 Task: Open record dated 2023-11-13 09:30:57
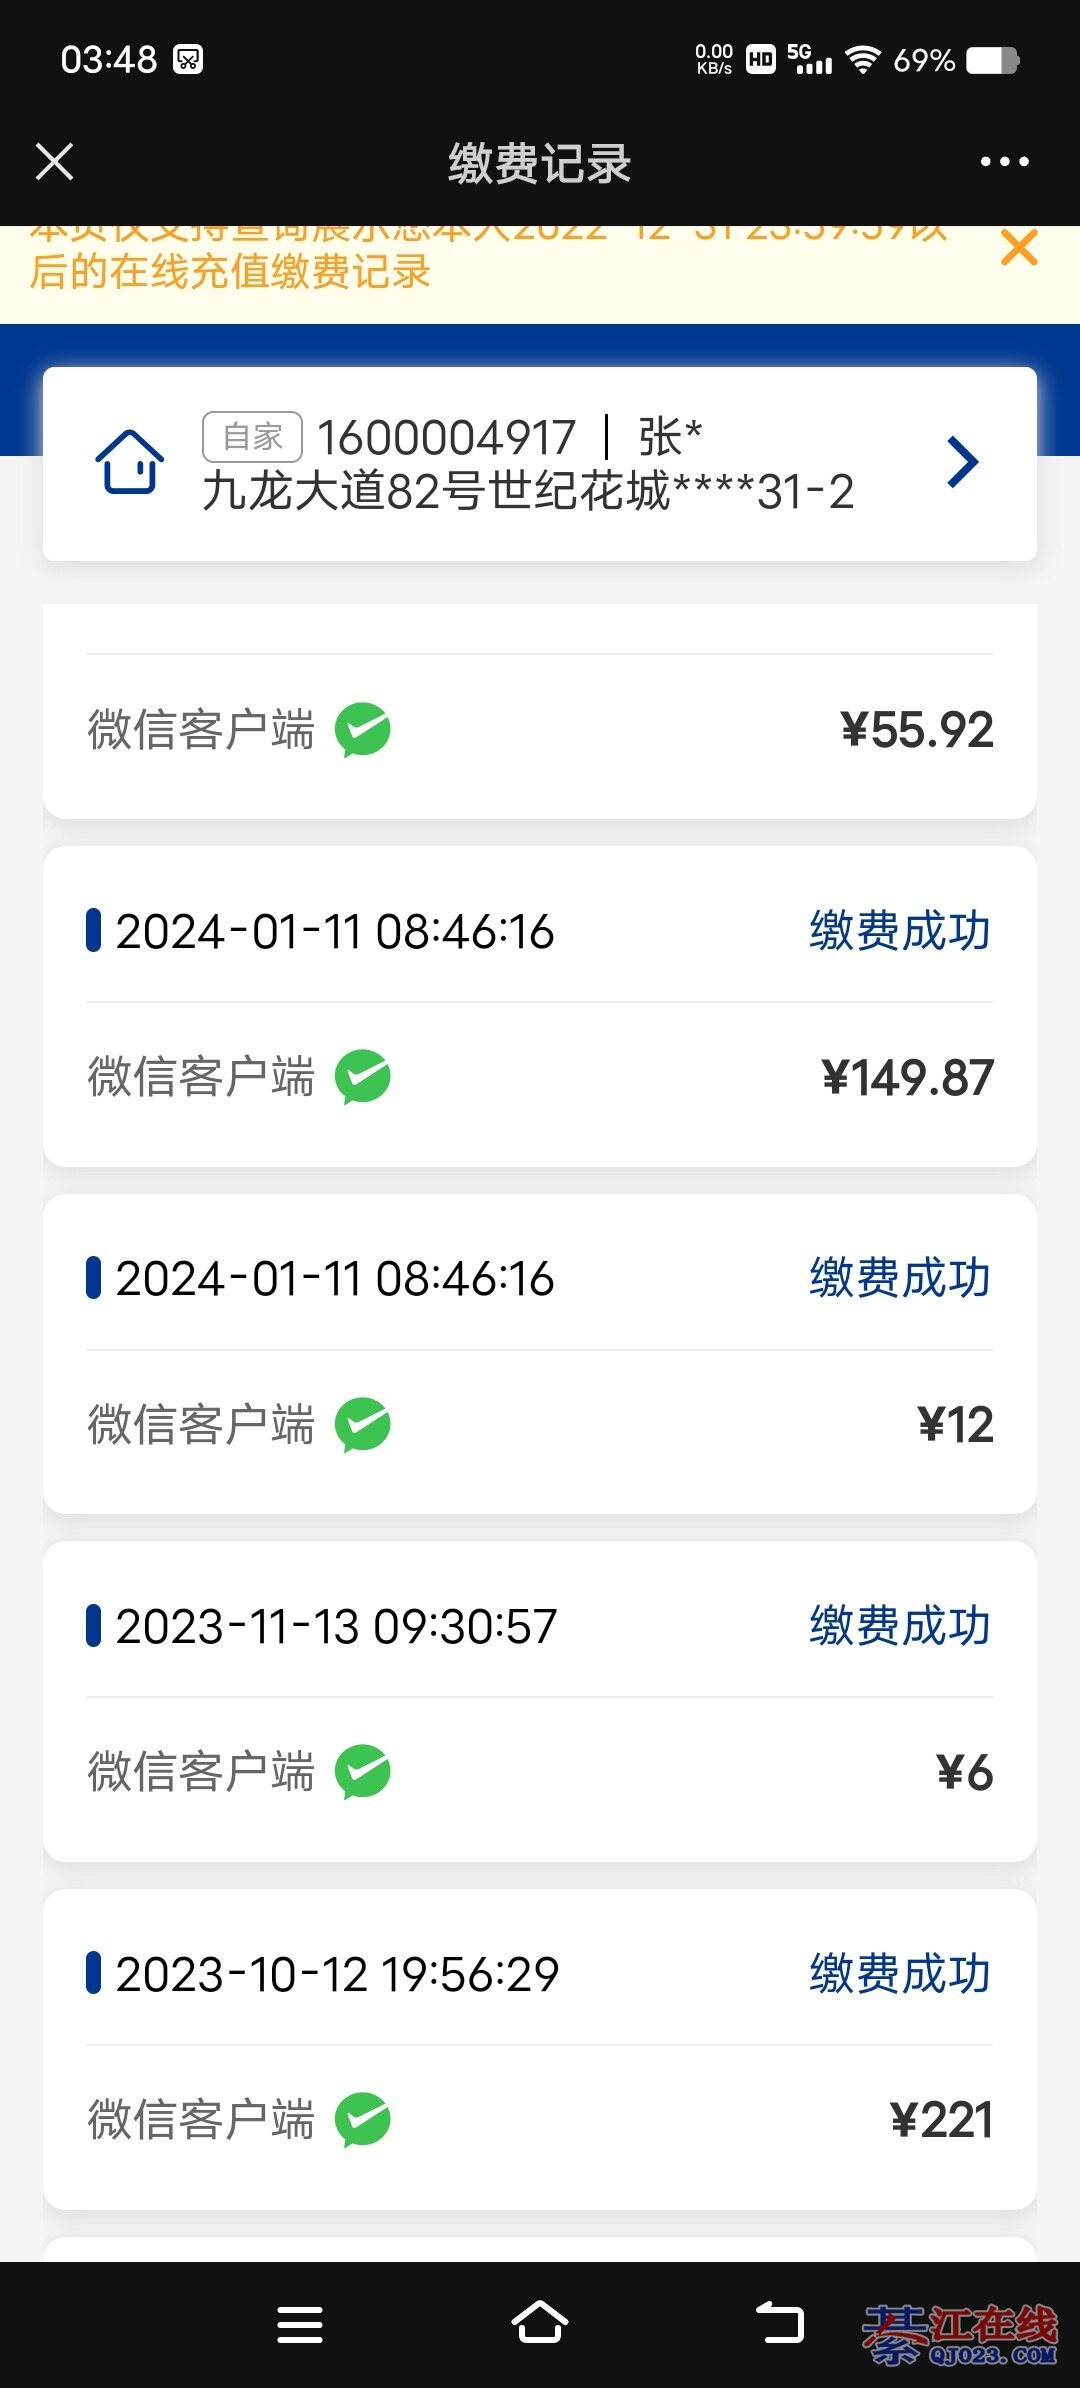coord(336,1626)
